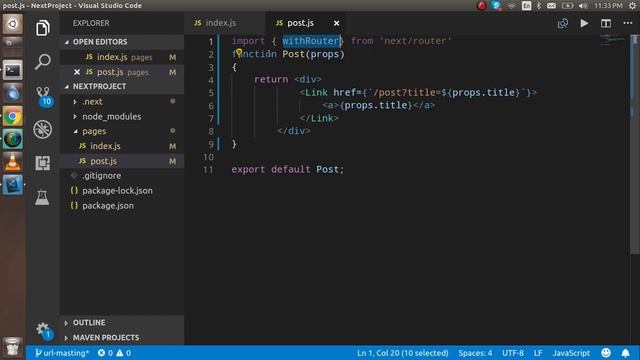This screenshot has width=640, height=360.
Task: Open the Explorer view in activity bar
Action: click(42, 28)
